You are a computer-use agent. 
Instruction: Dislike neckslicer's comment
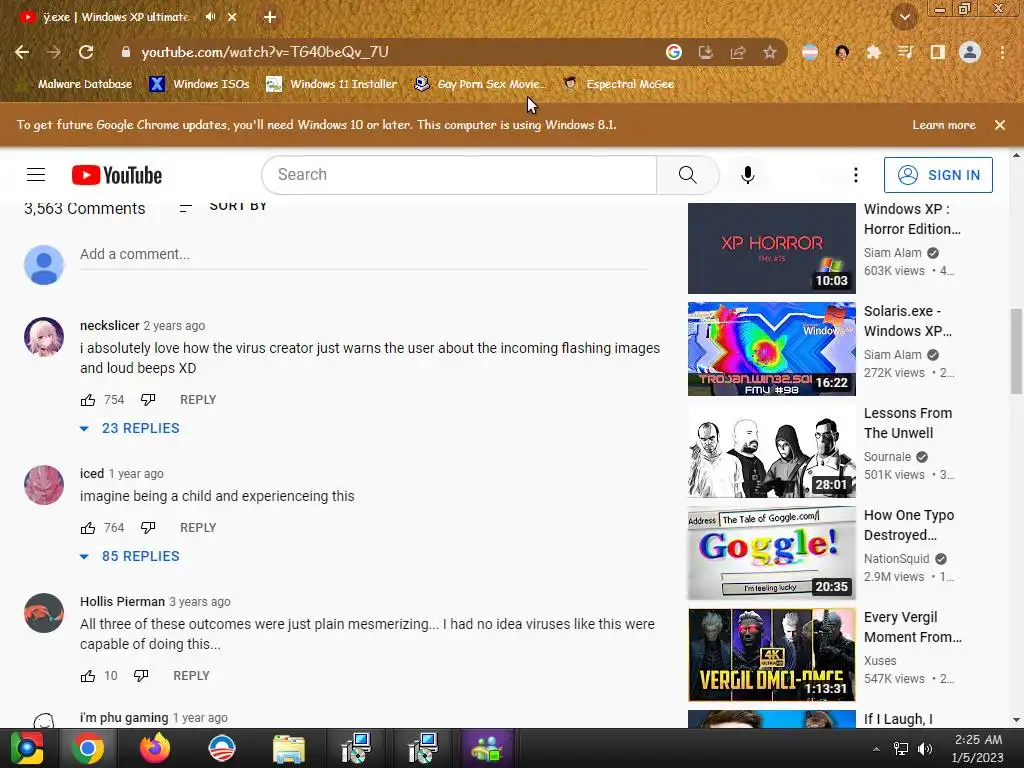coord(148,400)
